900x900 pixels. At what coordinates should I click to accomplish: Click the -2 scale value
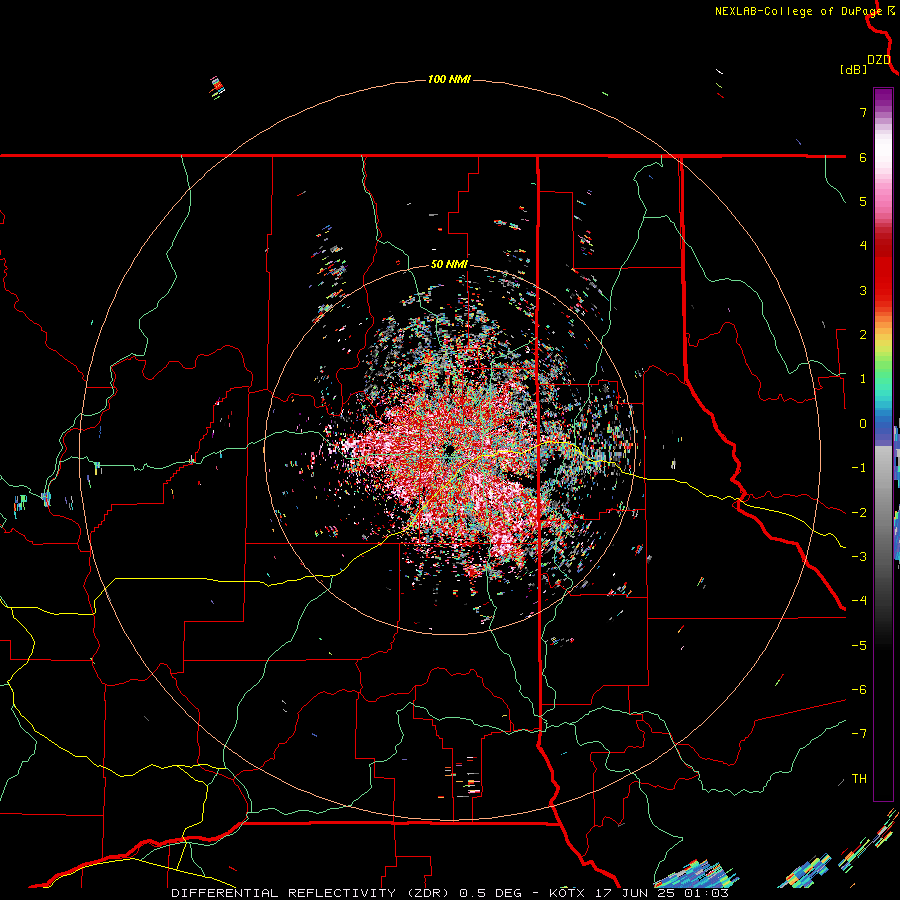tap(859, 512)
